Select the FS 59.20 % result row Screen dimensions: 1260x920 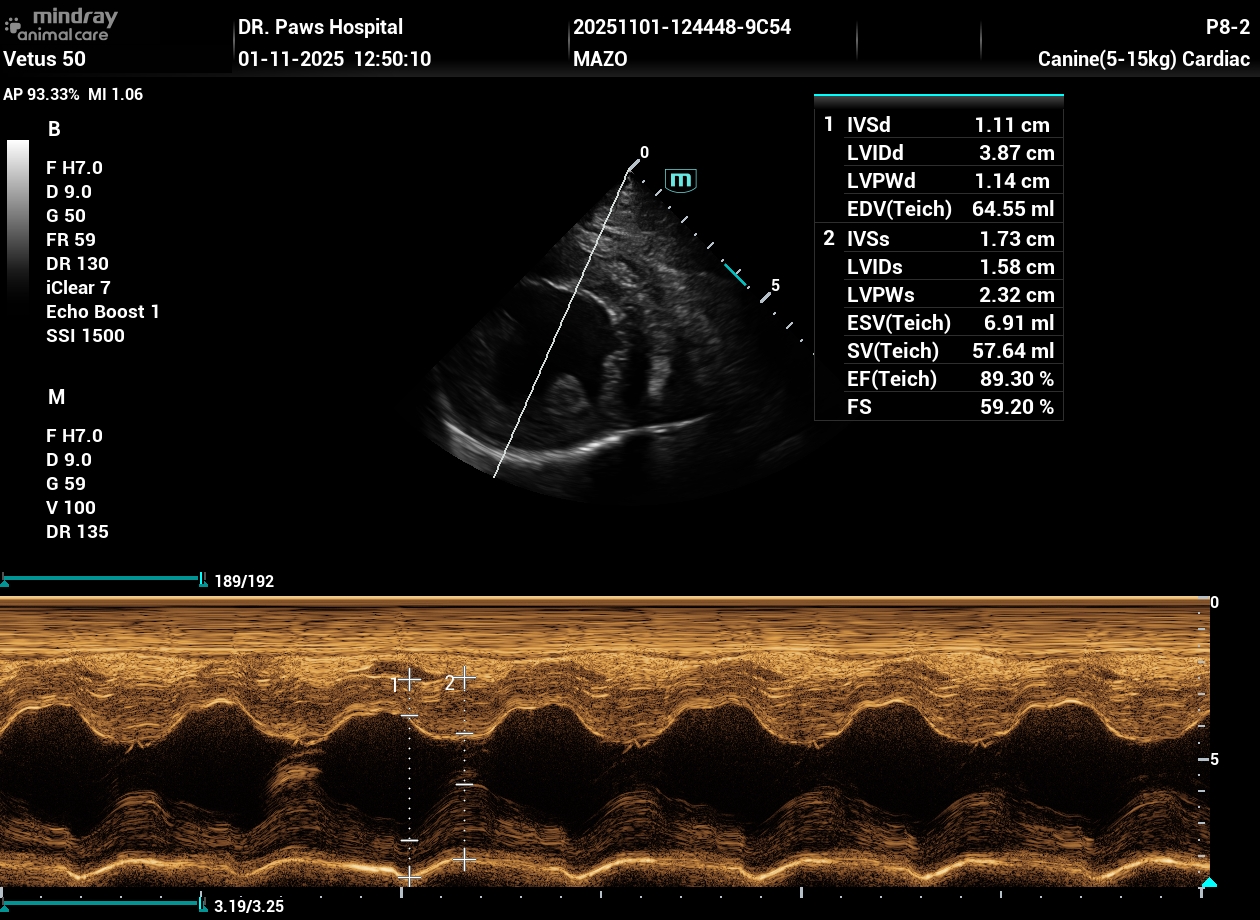[938, 407]
